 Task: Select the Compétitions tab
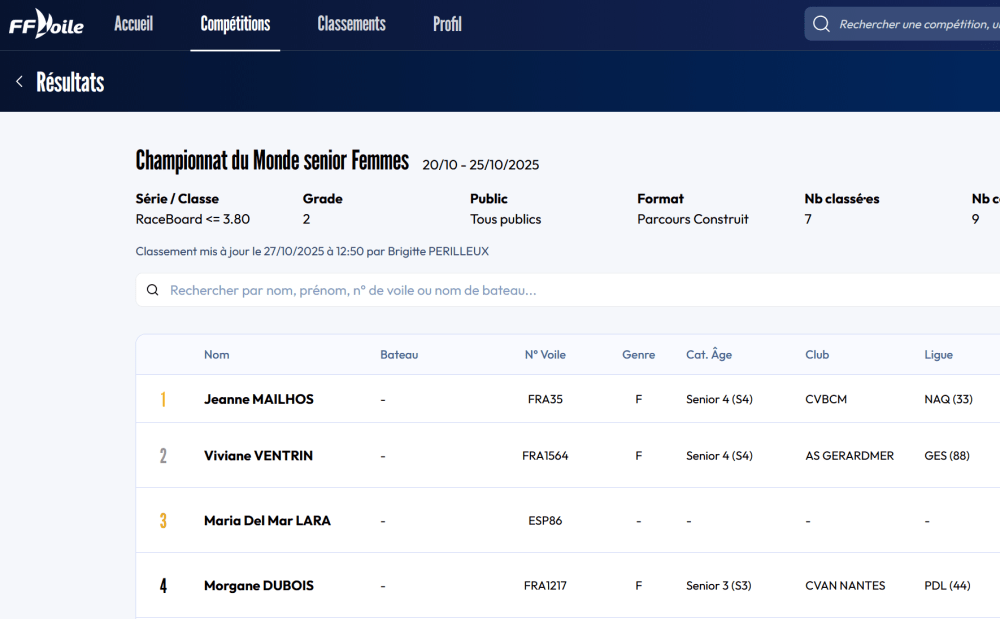point(235,24)
